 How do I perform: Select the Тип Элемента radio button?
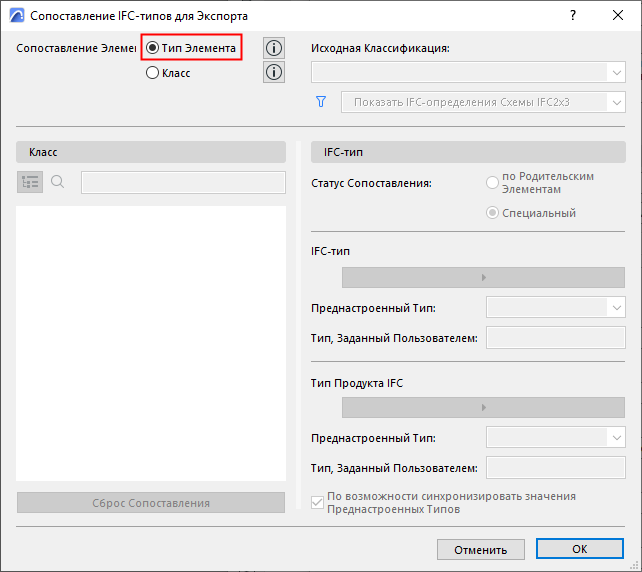pos(153,48)
